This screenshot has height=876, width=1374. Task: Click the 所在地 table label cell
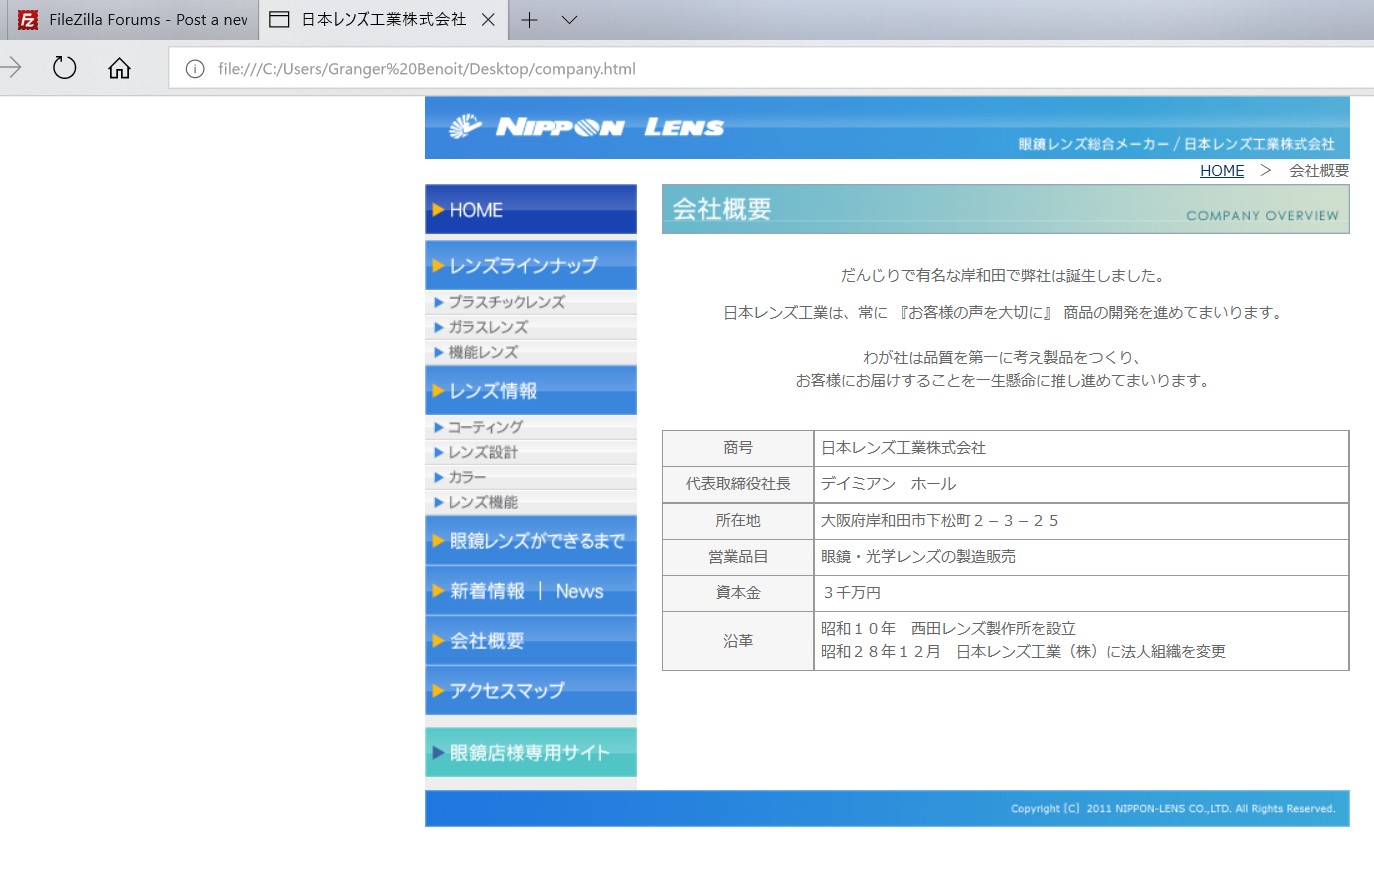pos(738,520)
